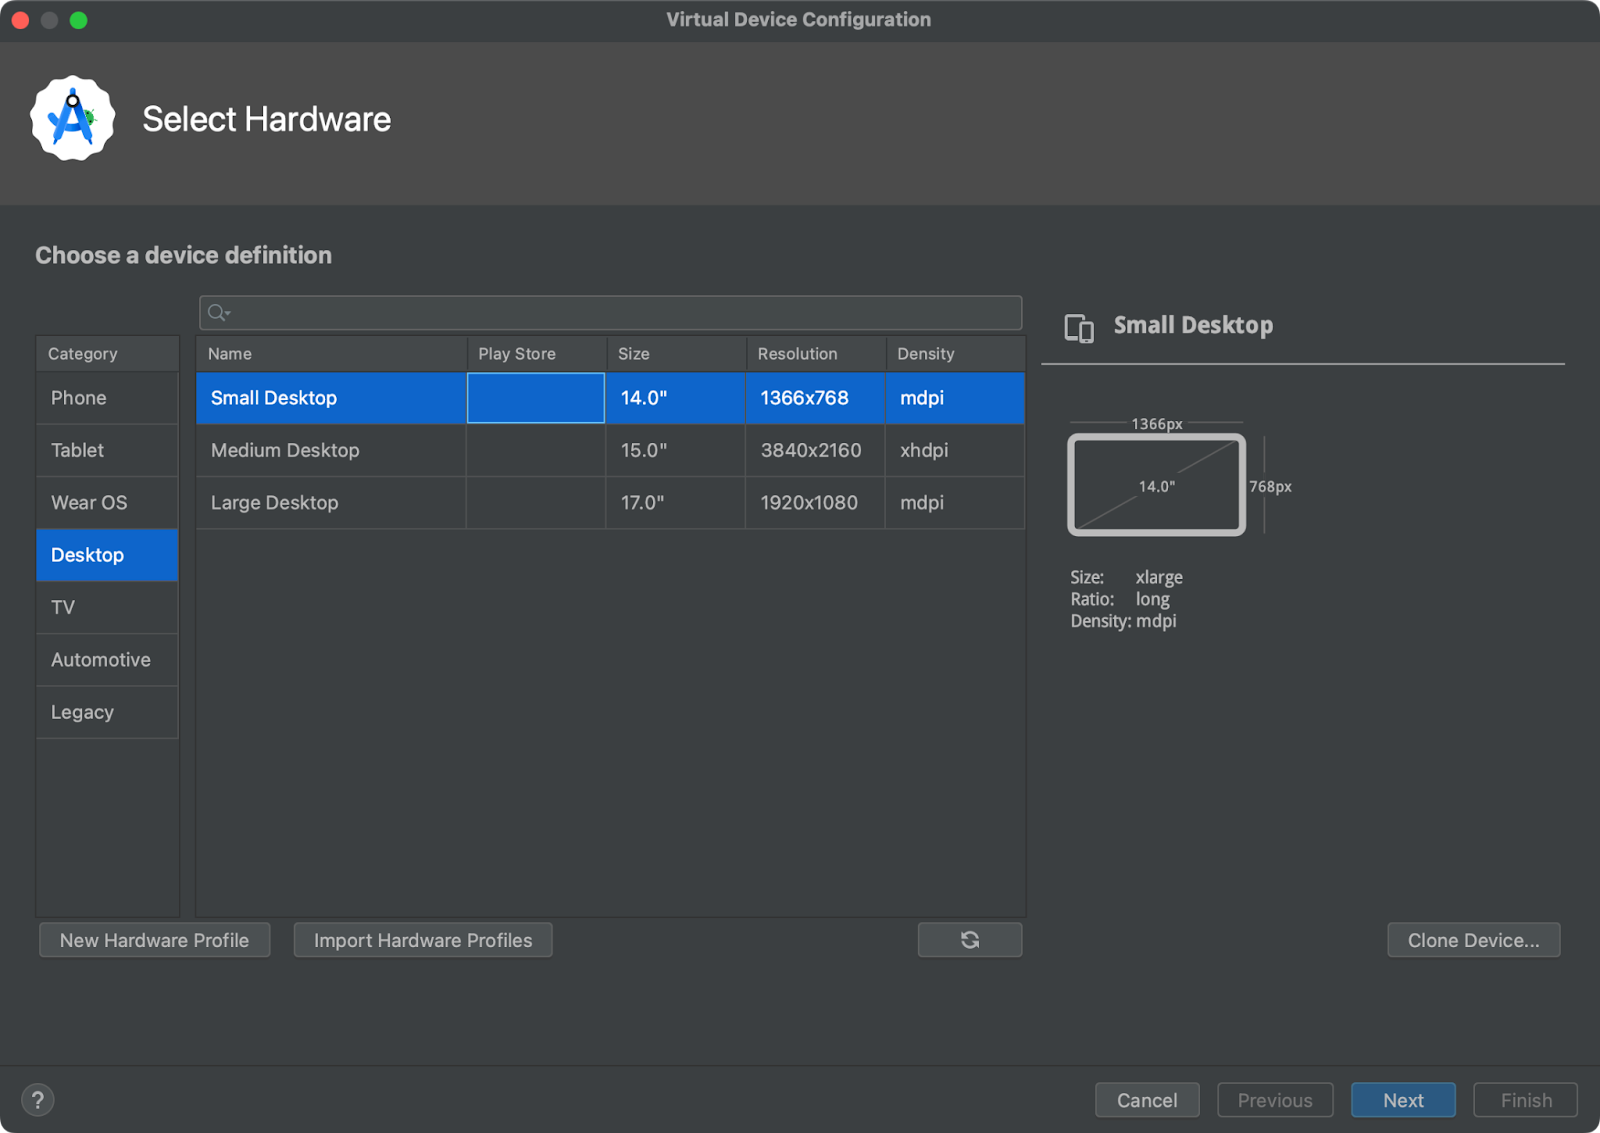Screen dimensions: 1600x1133
Task: Select the Legacy category
Action: coord(80,712)
